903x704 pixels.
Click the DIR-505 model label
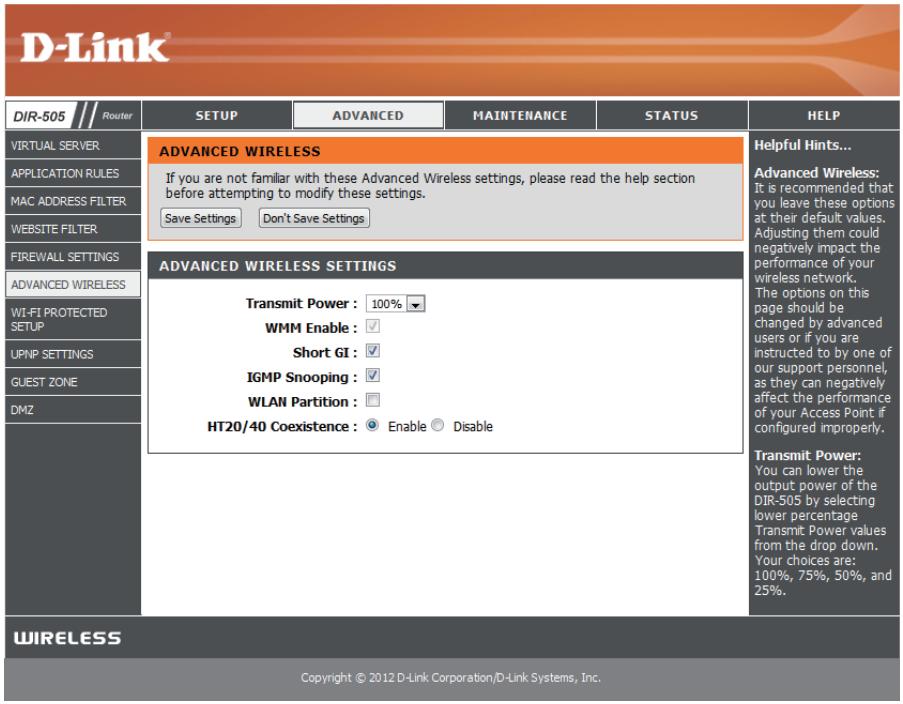click(39, 116)
